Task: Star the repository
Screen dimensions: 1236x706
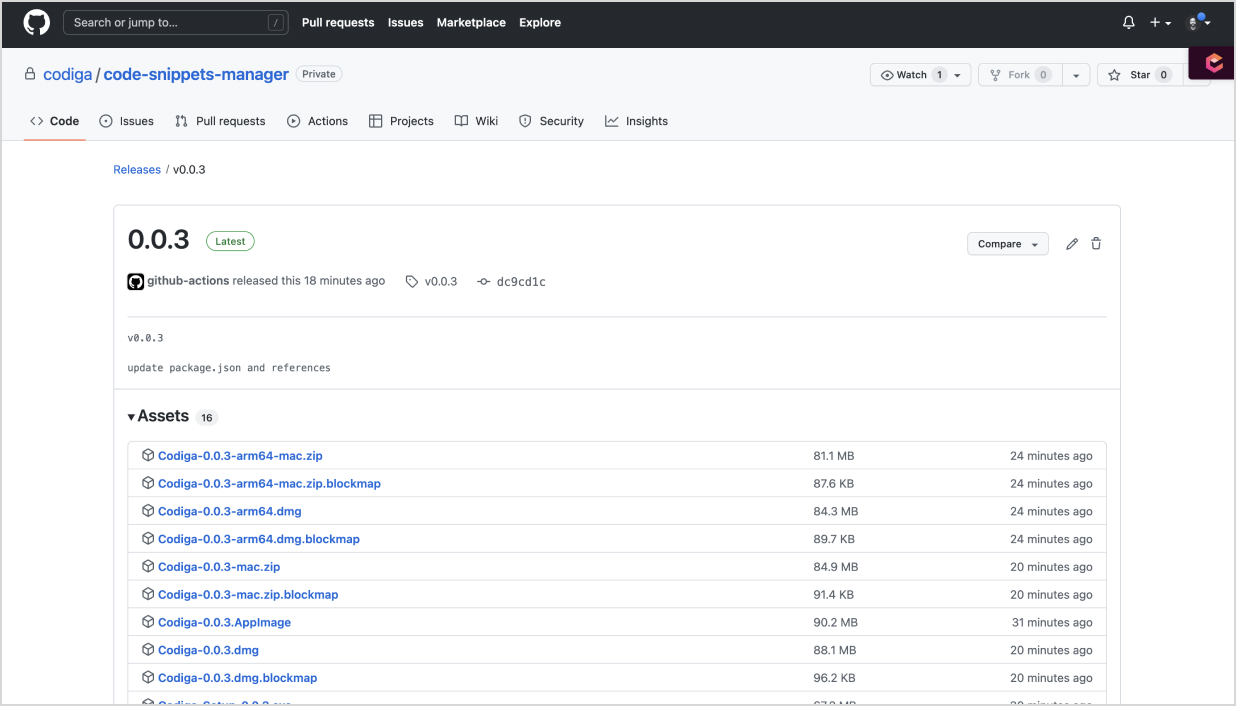Action: (x=1140, y=75)
